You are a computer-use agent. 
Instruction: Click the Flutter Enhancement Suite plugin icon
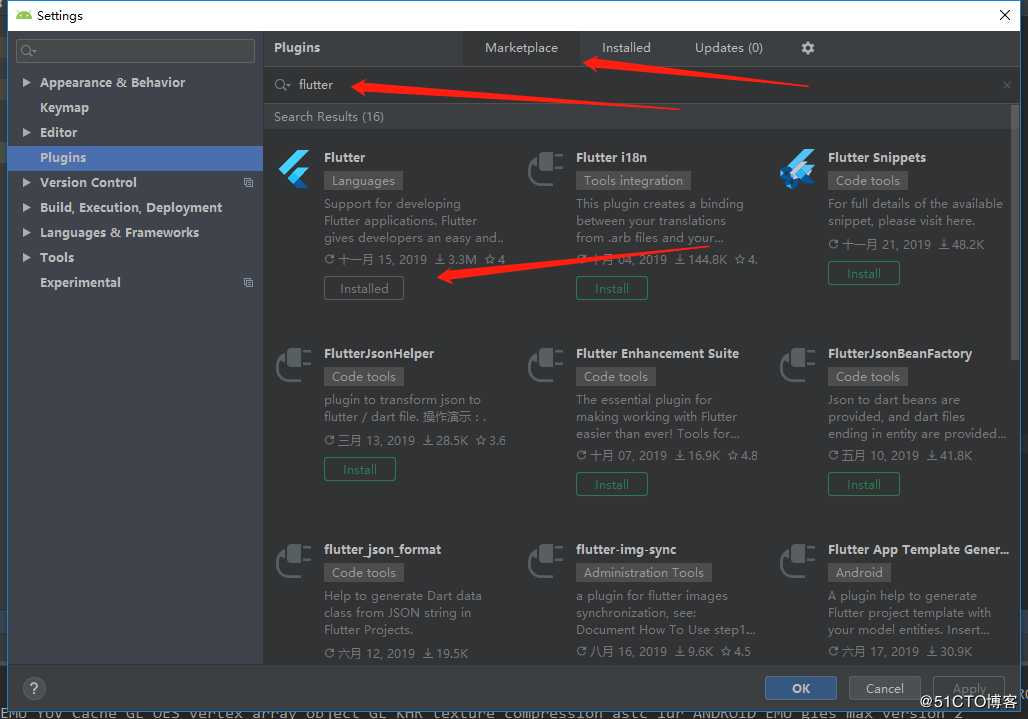[545, 365]
